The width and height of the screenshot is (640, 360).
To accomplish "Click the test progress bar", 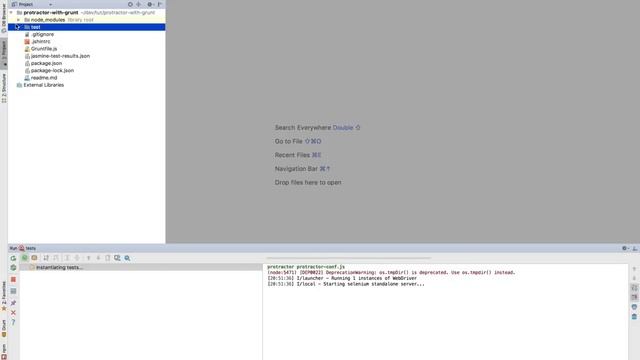I will [x=348, y=258].
